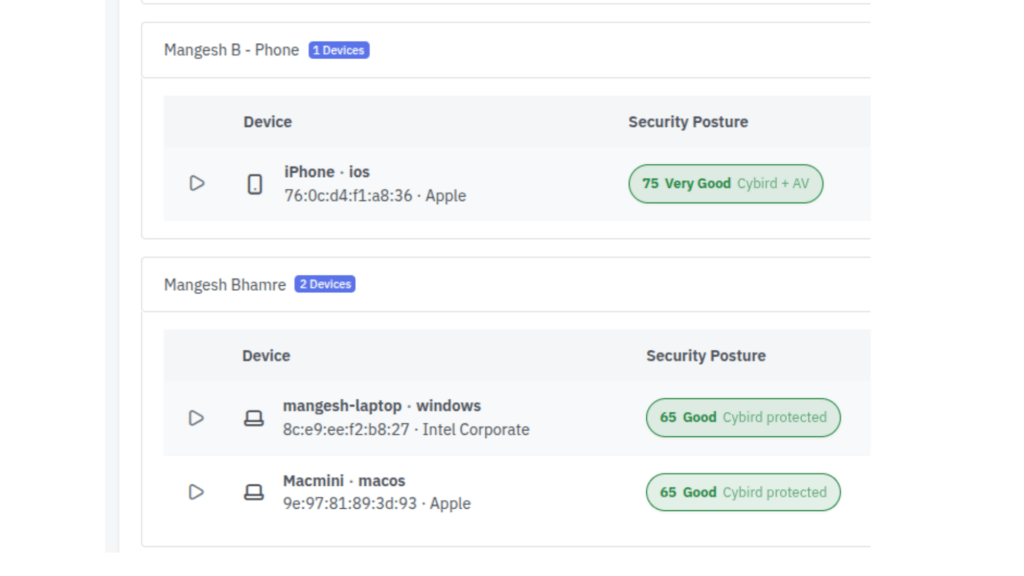Click Security Posture header above the iPhone row
The width and height of the screenshot is (1024, 576).
click(x=687, y=122)
